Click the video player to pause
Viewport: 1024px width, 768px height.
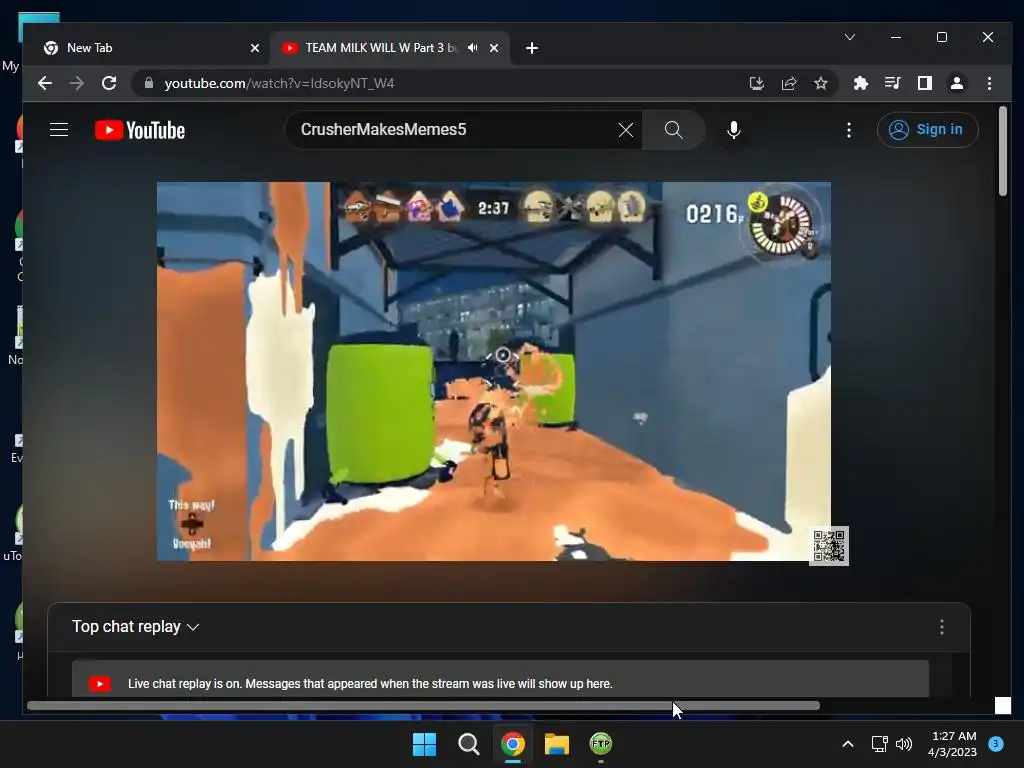494,371
